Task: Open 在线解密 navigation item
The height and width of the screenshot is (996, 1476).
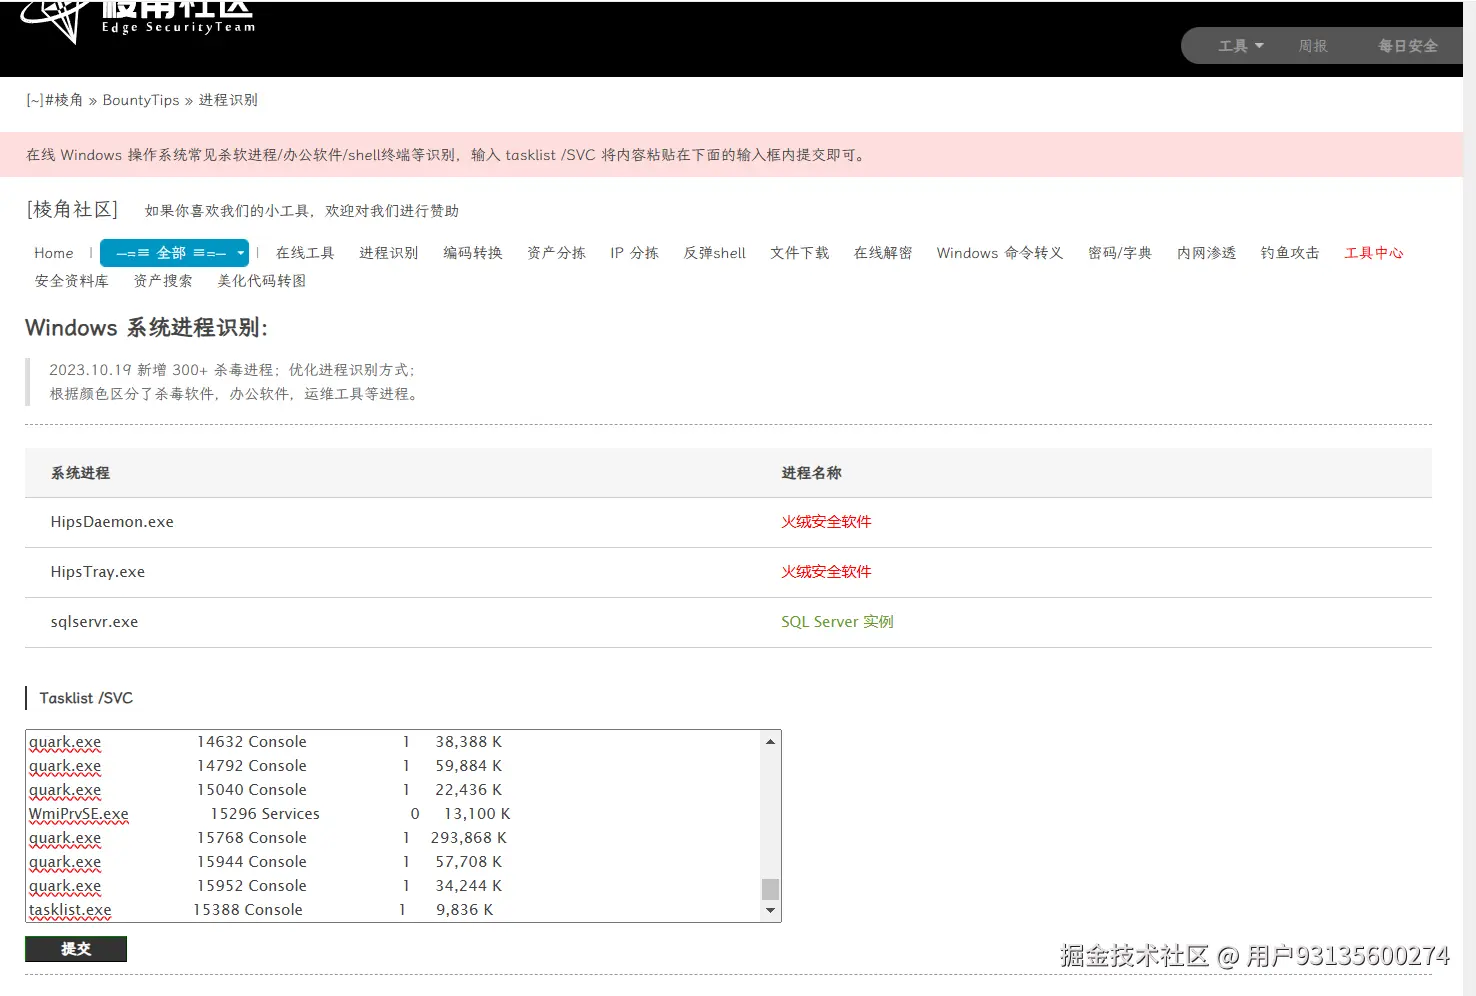Action: pyautogui.click(x=883, y=253)
